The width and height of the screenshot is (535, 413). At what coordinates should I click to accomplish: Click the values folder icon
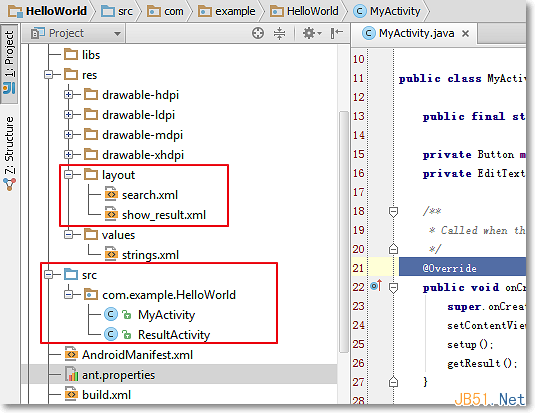pyautogui.click(x=91, y=234)
